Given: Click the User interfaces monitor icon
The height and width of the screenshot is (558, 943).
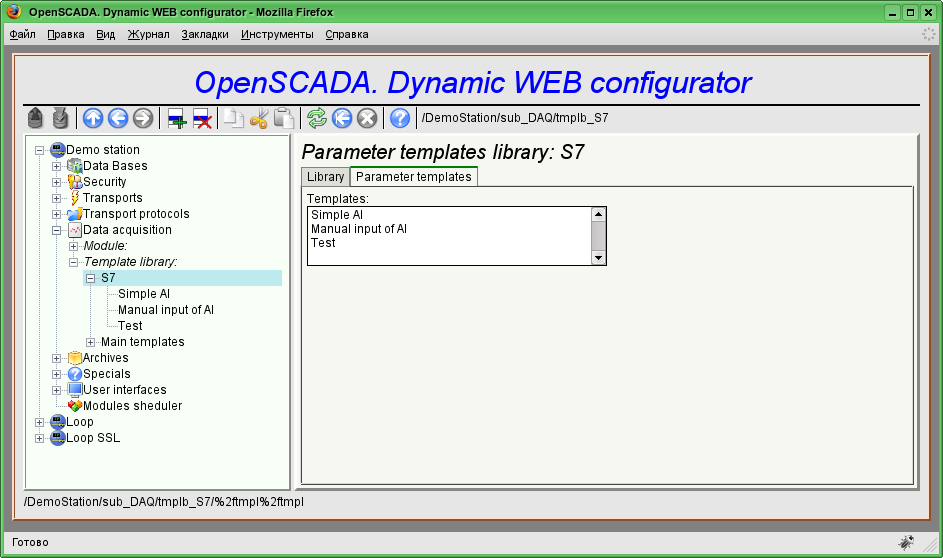Looking at the screenshot, I should [x=75, y=390].
